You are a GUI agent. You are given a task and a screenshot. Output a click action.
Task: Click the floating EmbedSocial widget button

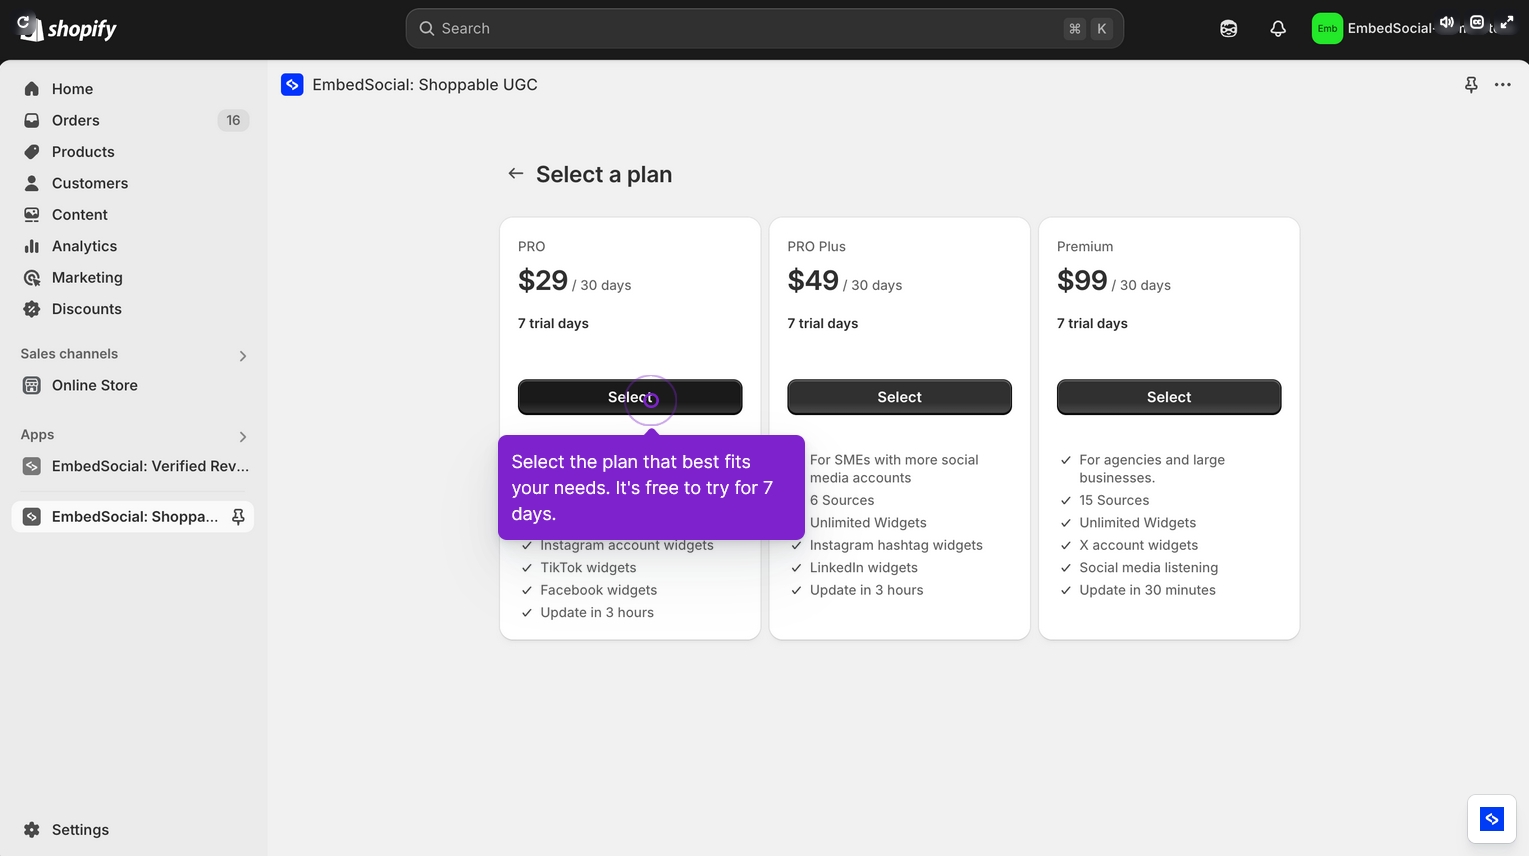(1490, 818)
